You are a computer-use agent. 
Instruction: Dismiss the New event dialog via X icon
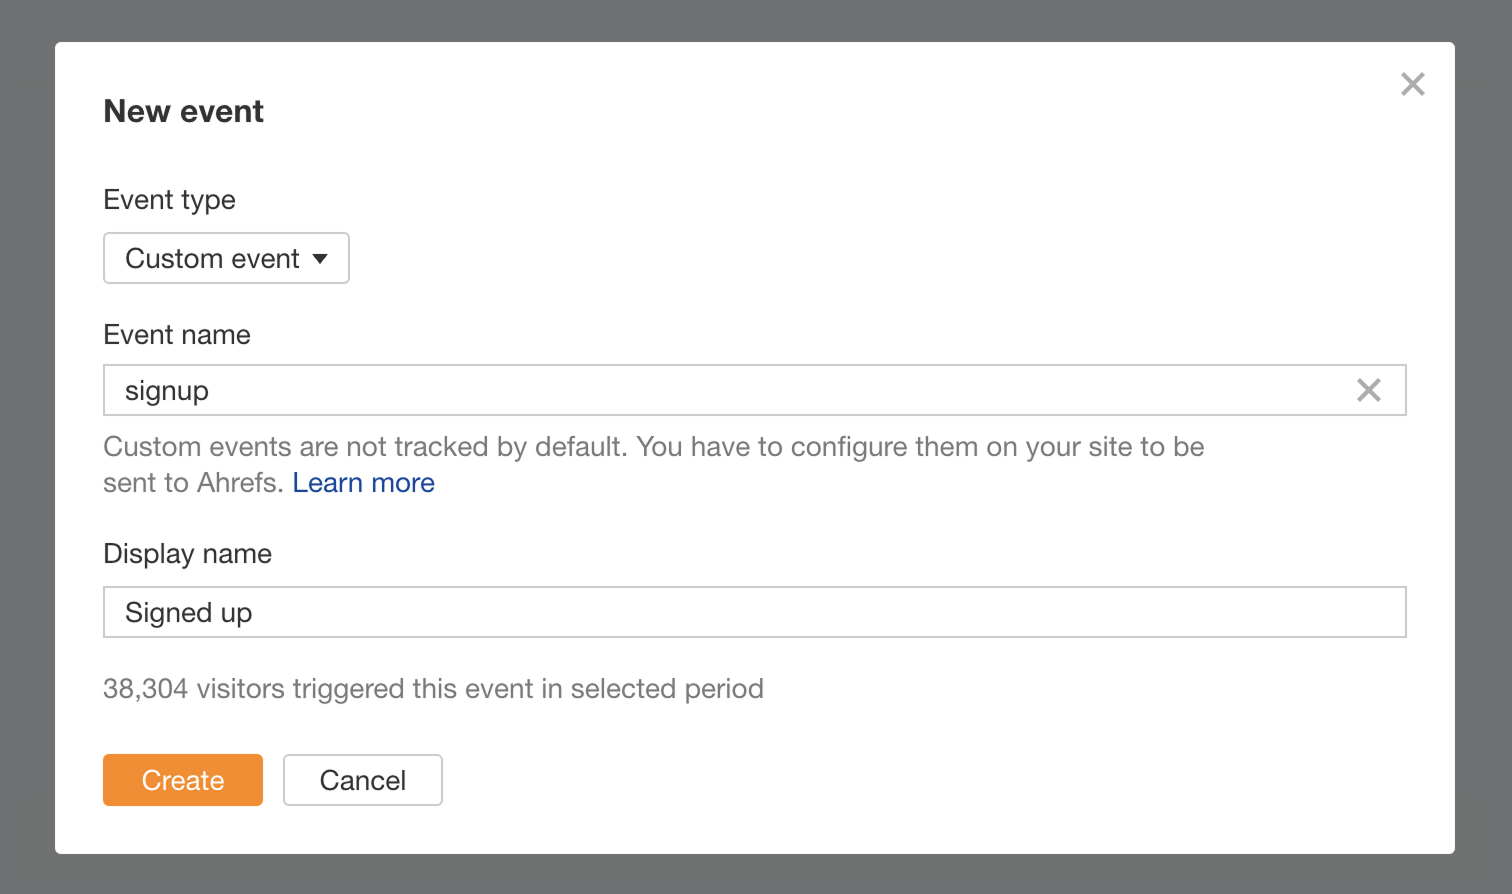pos(1412,84)
